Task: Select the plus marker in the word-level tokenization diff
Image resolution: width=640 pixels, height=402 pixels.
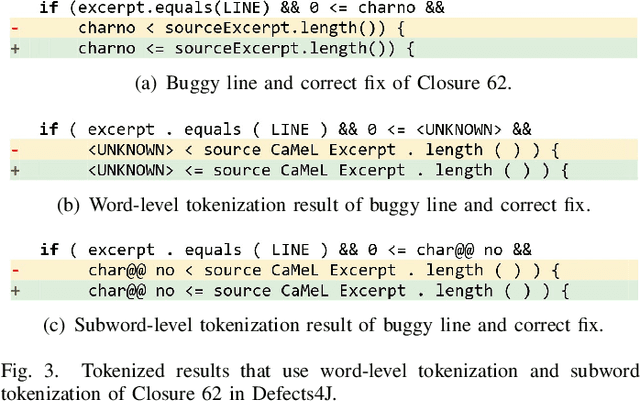Action: click(15, 169)
